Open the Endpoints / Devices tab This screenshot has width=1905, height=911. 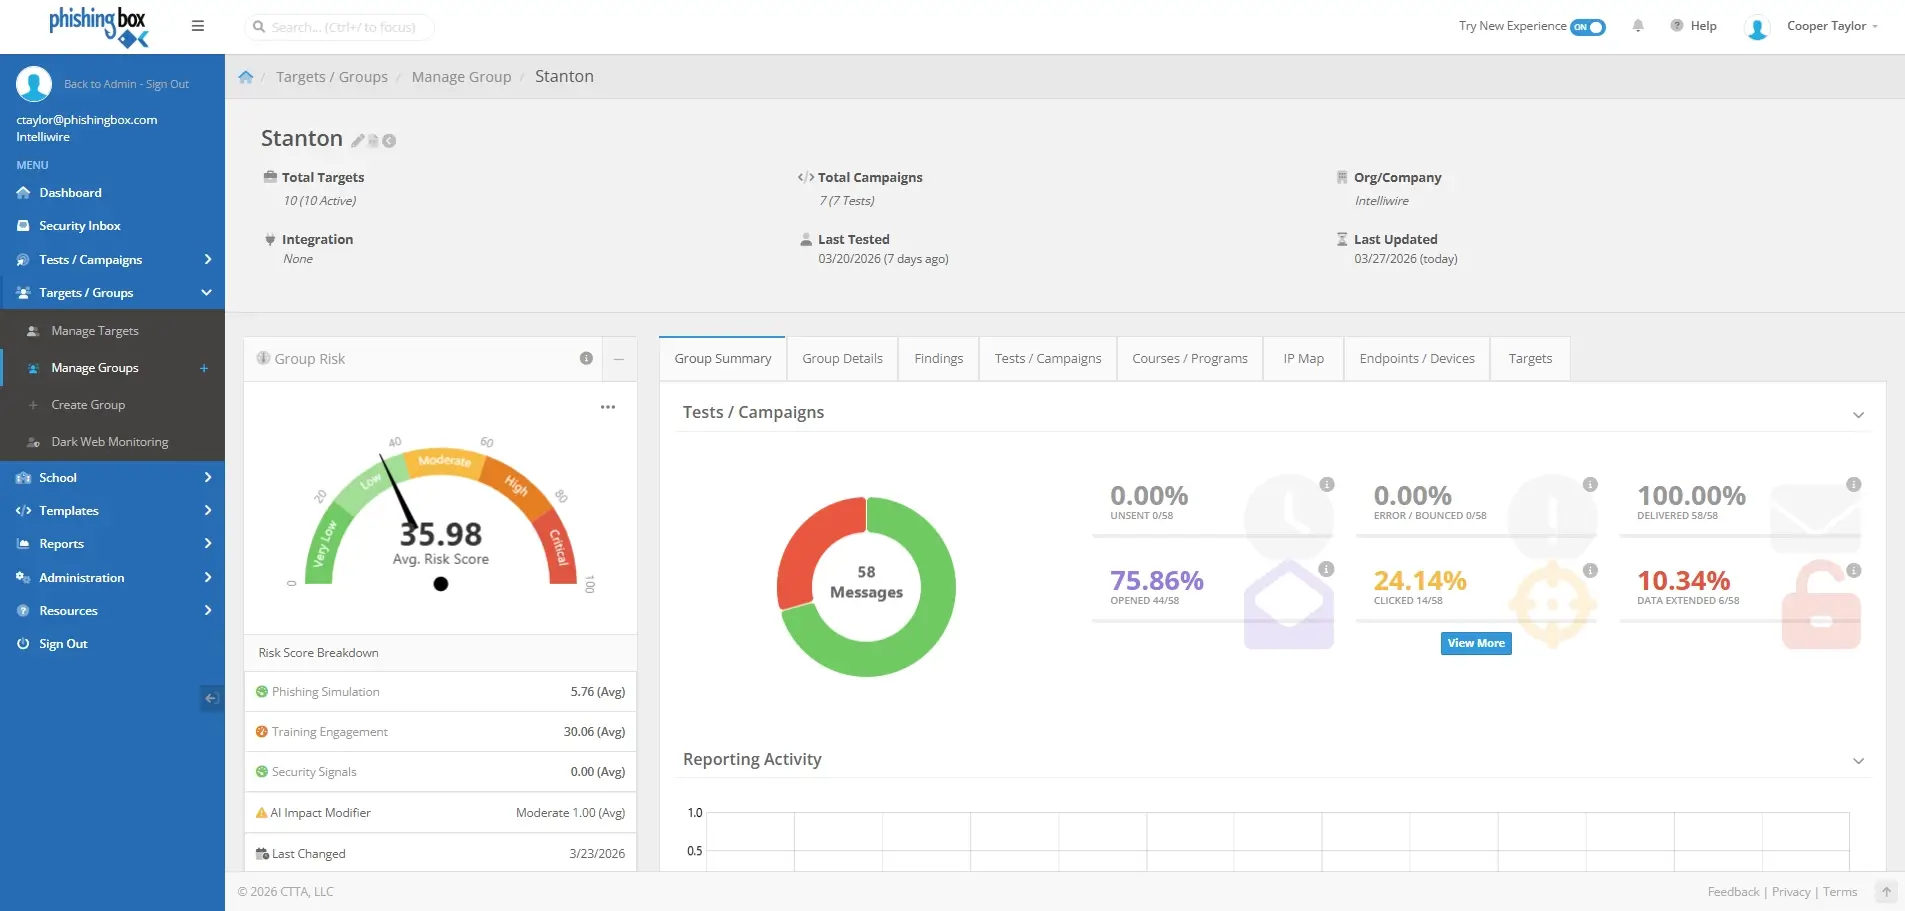(1416, 359)
